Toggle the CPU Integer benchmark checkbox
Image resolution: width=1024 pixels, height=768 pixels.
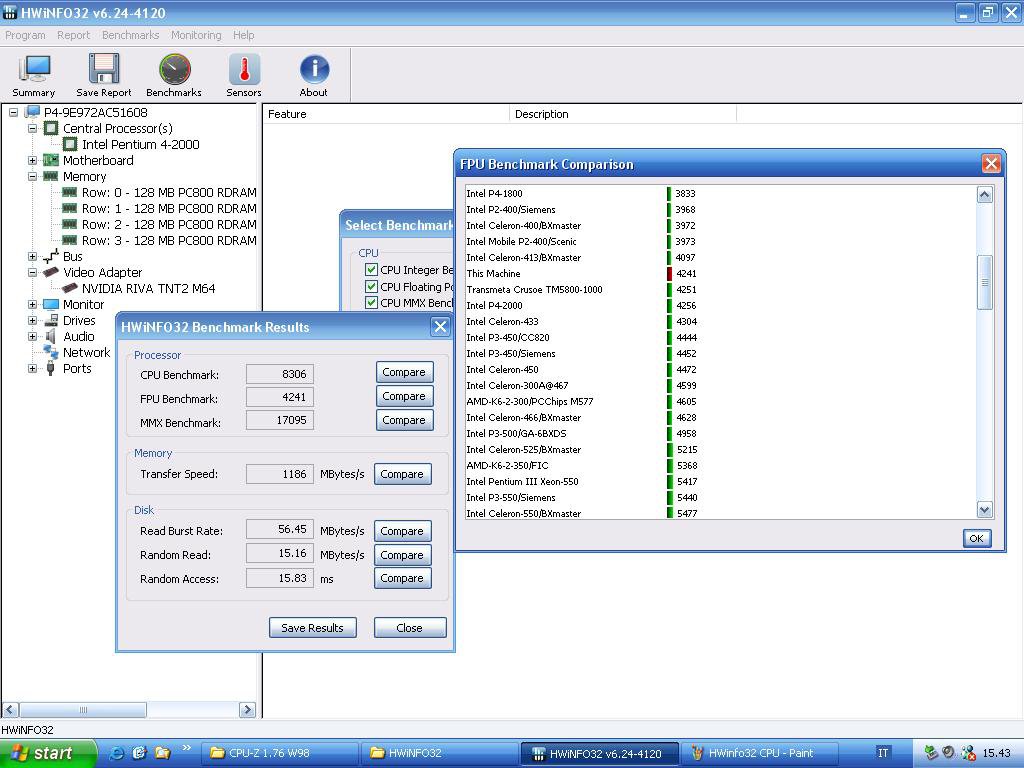[372, 270]
